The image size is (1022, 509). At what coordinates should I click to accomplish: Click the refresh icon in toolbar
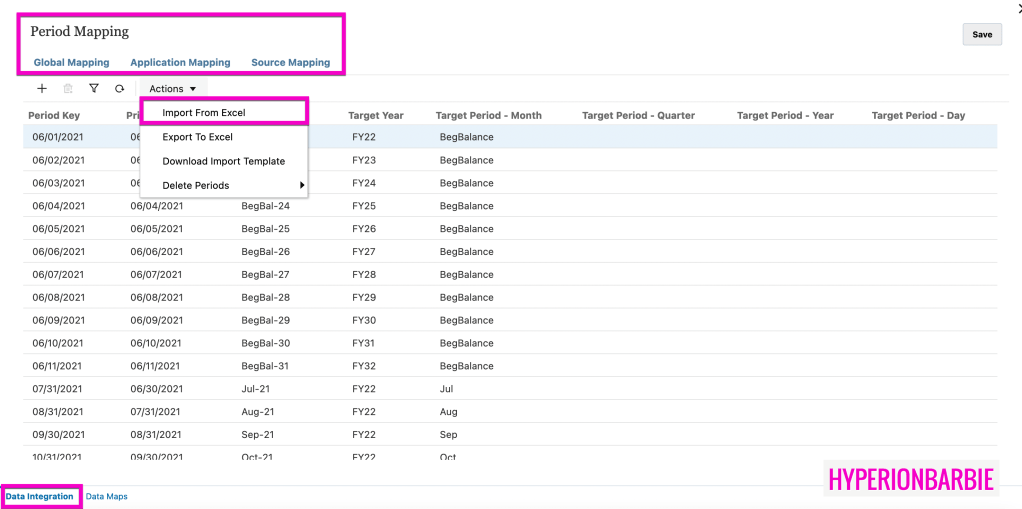(x=120, y=89)
